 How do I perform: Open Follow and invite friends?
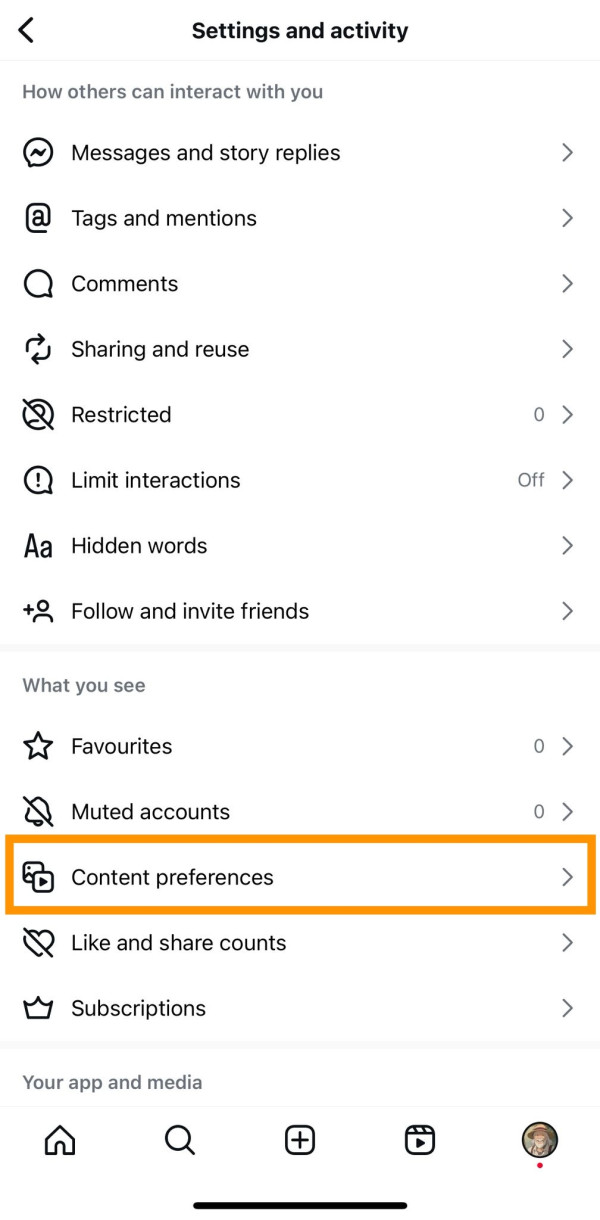[x=190, y=611]
